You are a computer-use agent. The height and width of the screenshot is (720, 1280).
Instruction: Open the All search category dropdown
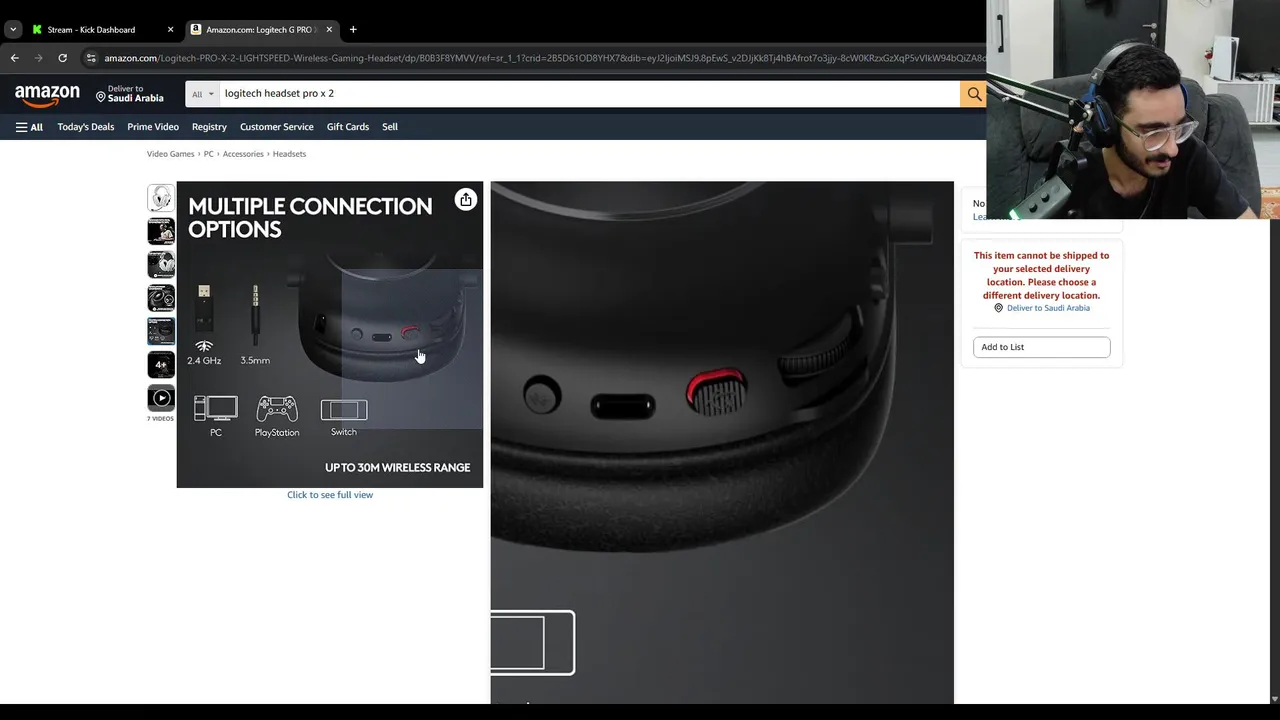point(203,94)
